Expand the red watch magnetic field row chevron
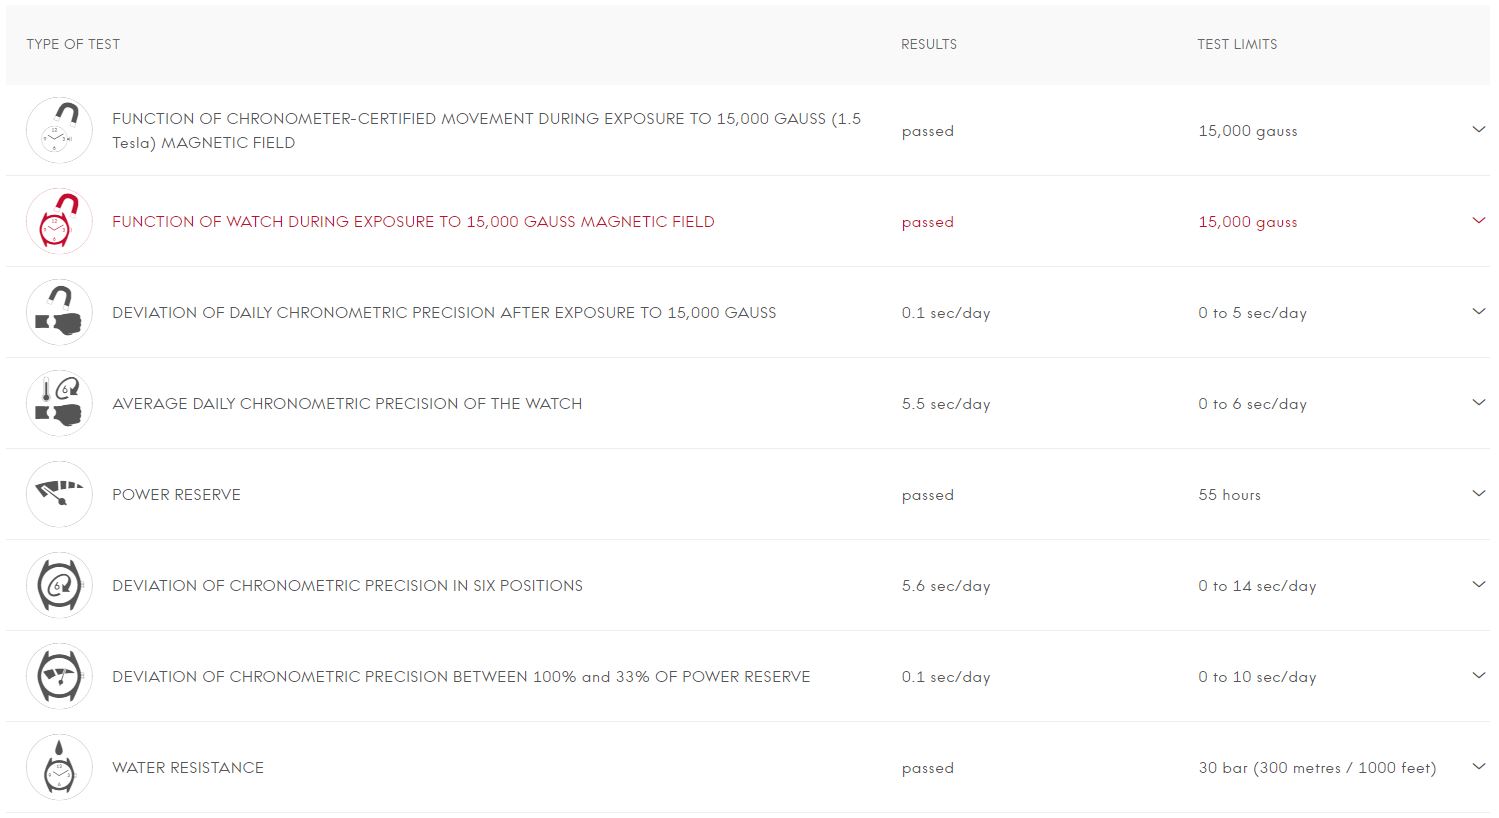 [1478, 221]
